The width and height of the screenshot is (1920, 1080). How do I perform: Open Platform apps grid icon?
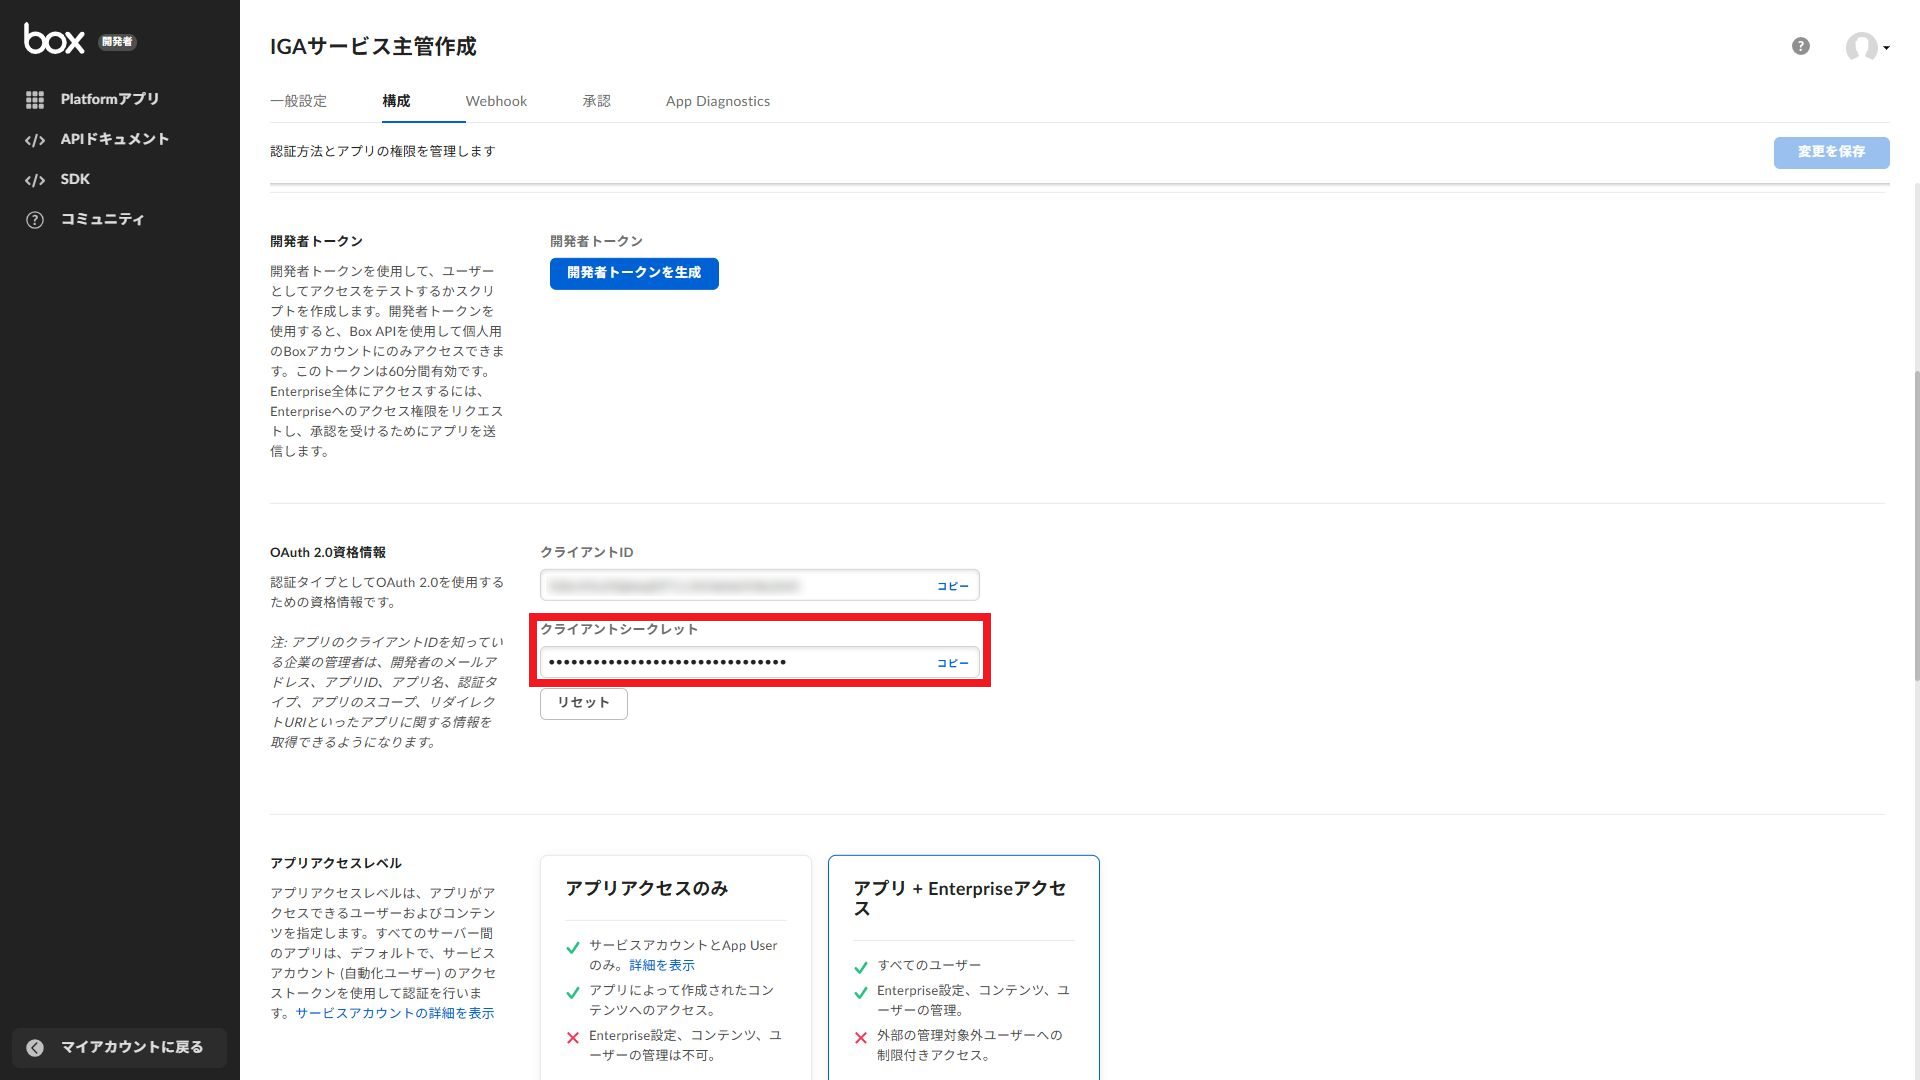tap(35, 100)
